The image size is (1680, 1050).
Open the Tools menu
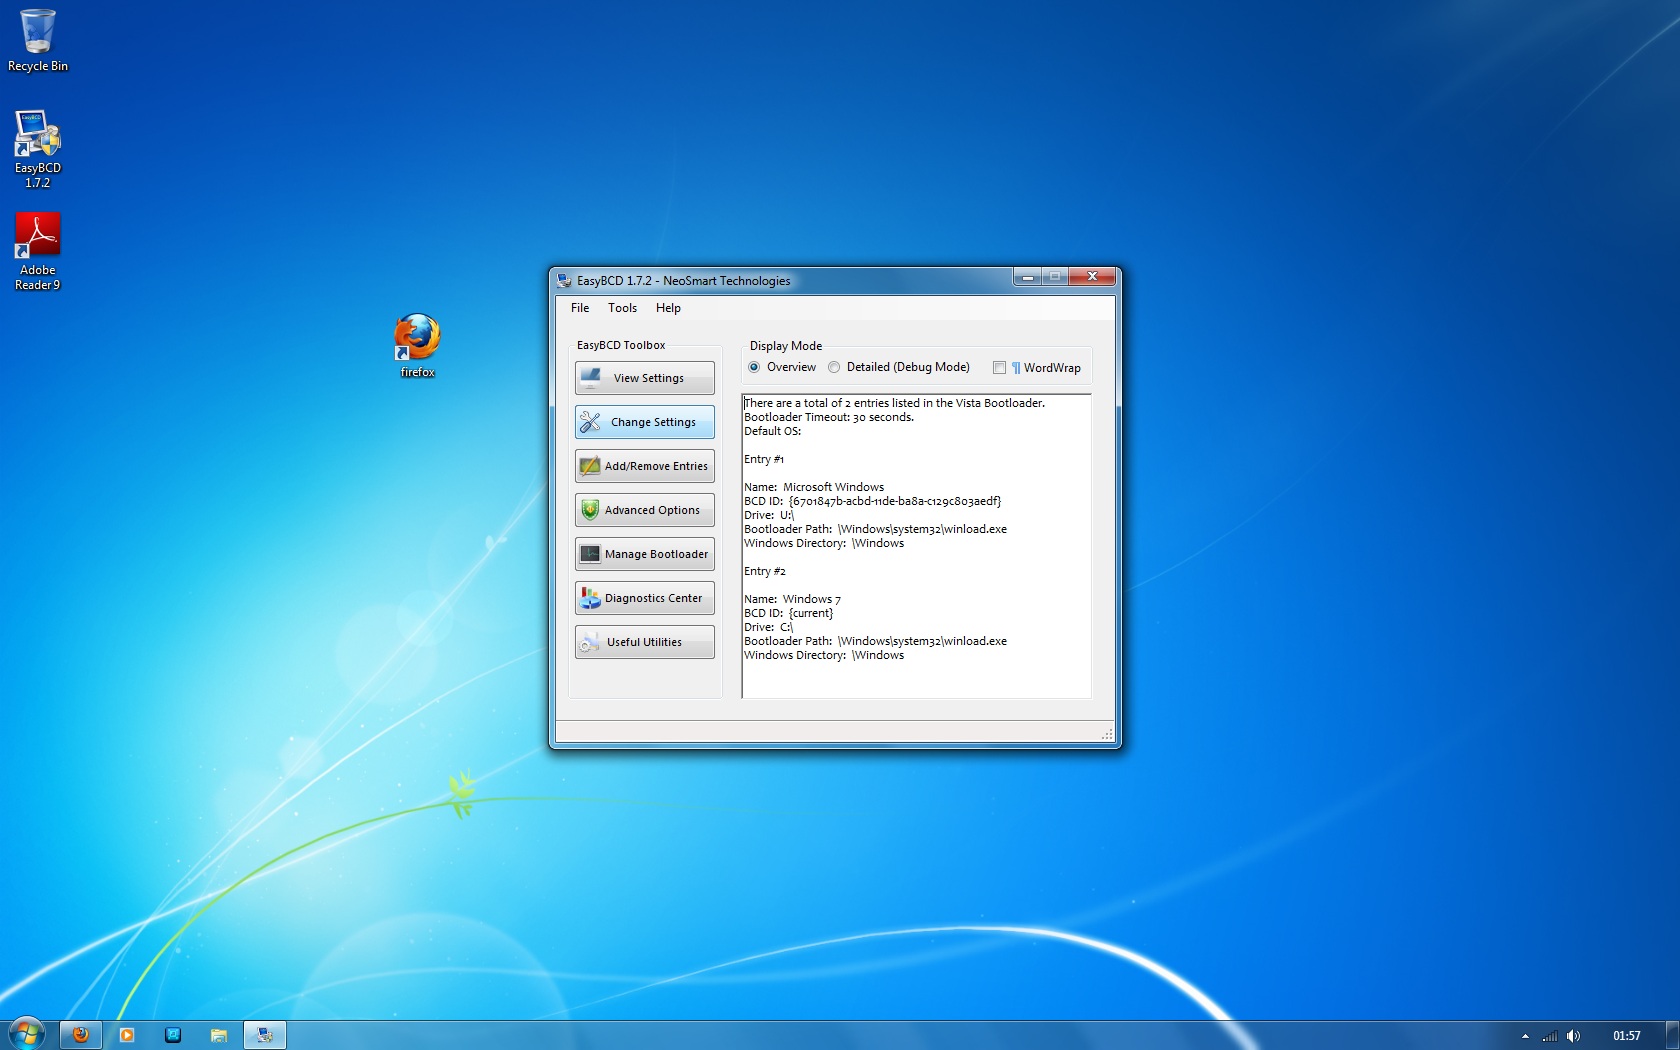[622, 308]
